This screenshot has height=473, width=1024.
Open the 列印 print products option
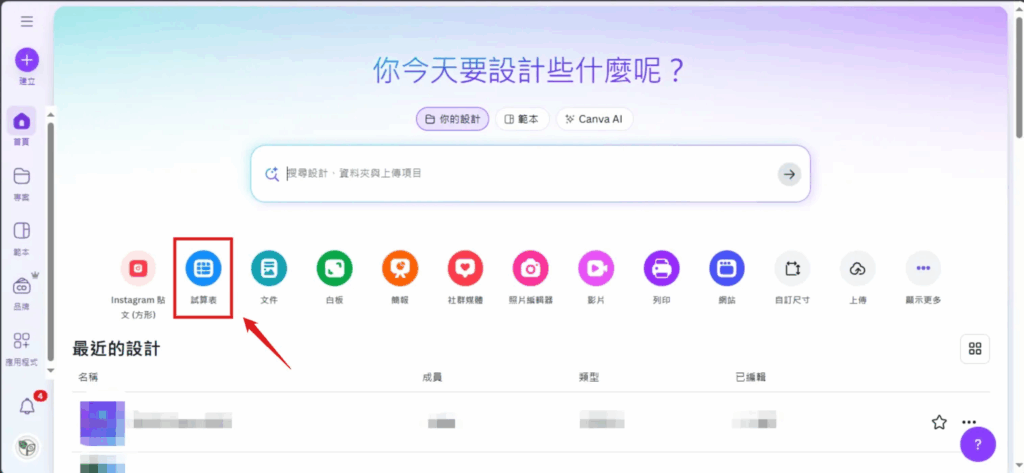point(662,268)
